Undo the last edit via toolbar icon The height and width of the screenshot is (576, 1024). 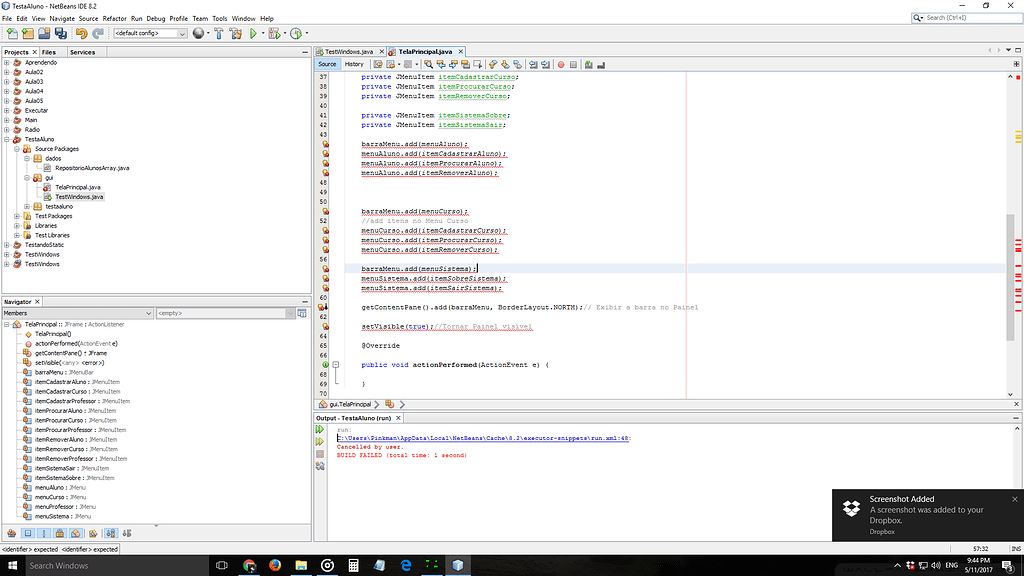81,32
